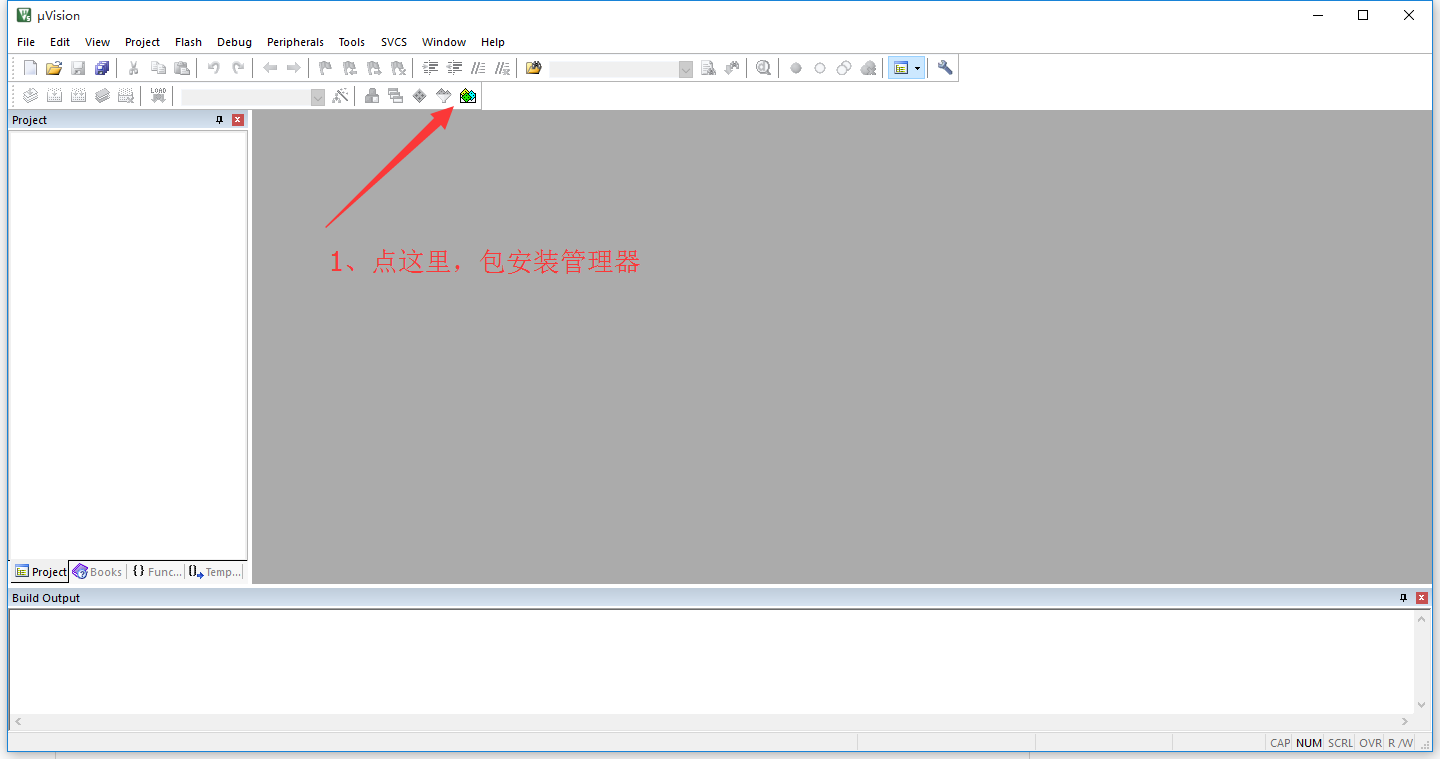Open the Flash menu
This screenshot has width=1440, height=759.
click(x=188, y=42)
